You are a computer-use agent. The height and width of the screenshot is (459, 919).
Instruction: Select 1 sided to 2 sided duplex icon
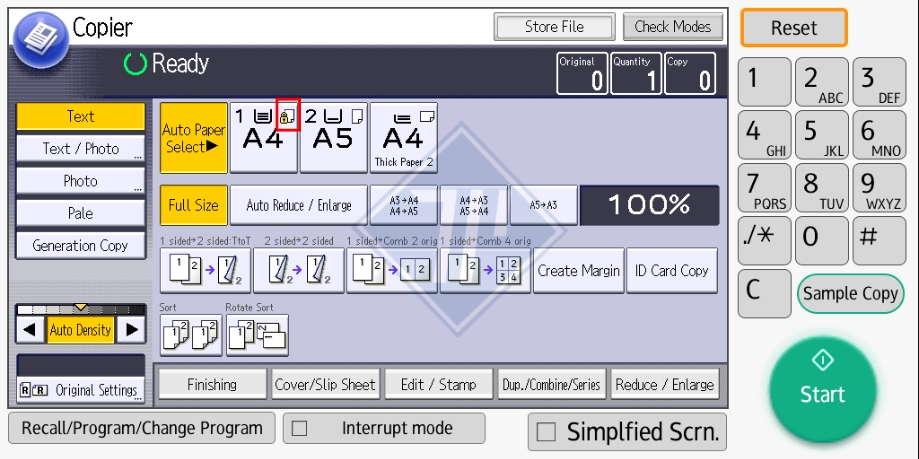point(204,270)
